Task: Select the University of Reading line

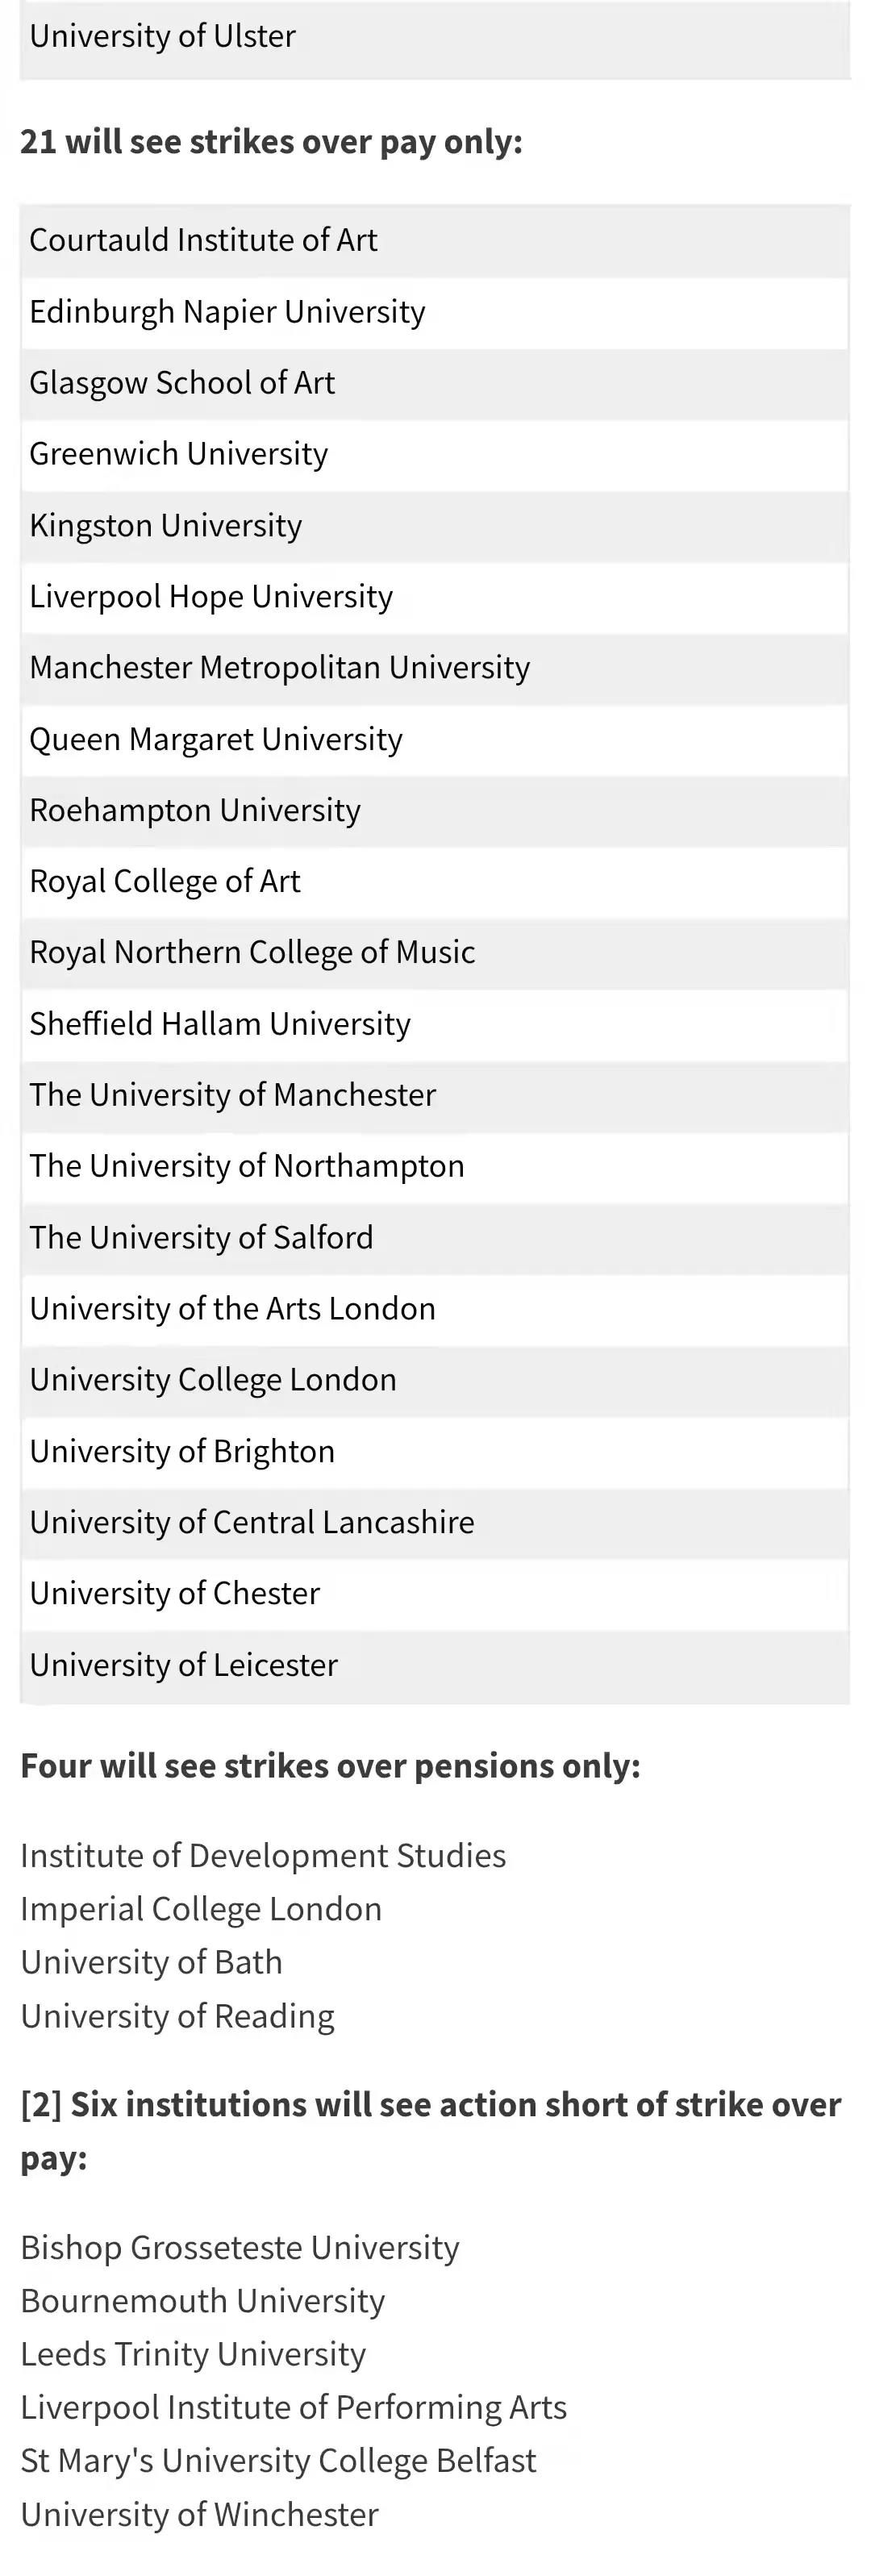Action: pyautogui.click(x=177, y=2017)
